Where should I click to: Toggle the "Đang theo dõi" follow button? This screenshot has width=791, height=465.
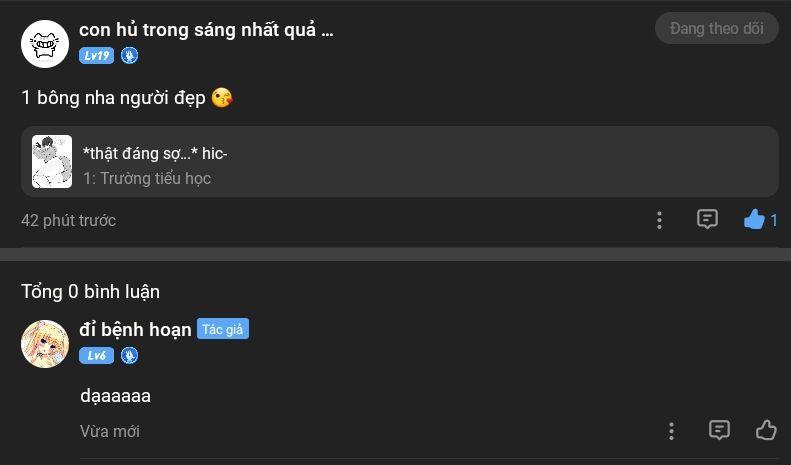(716, 28)
